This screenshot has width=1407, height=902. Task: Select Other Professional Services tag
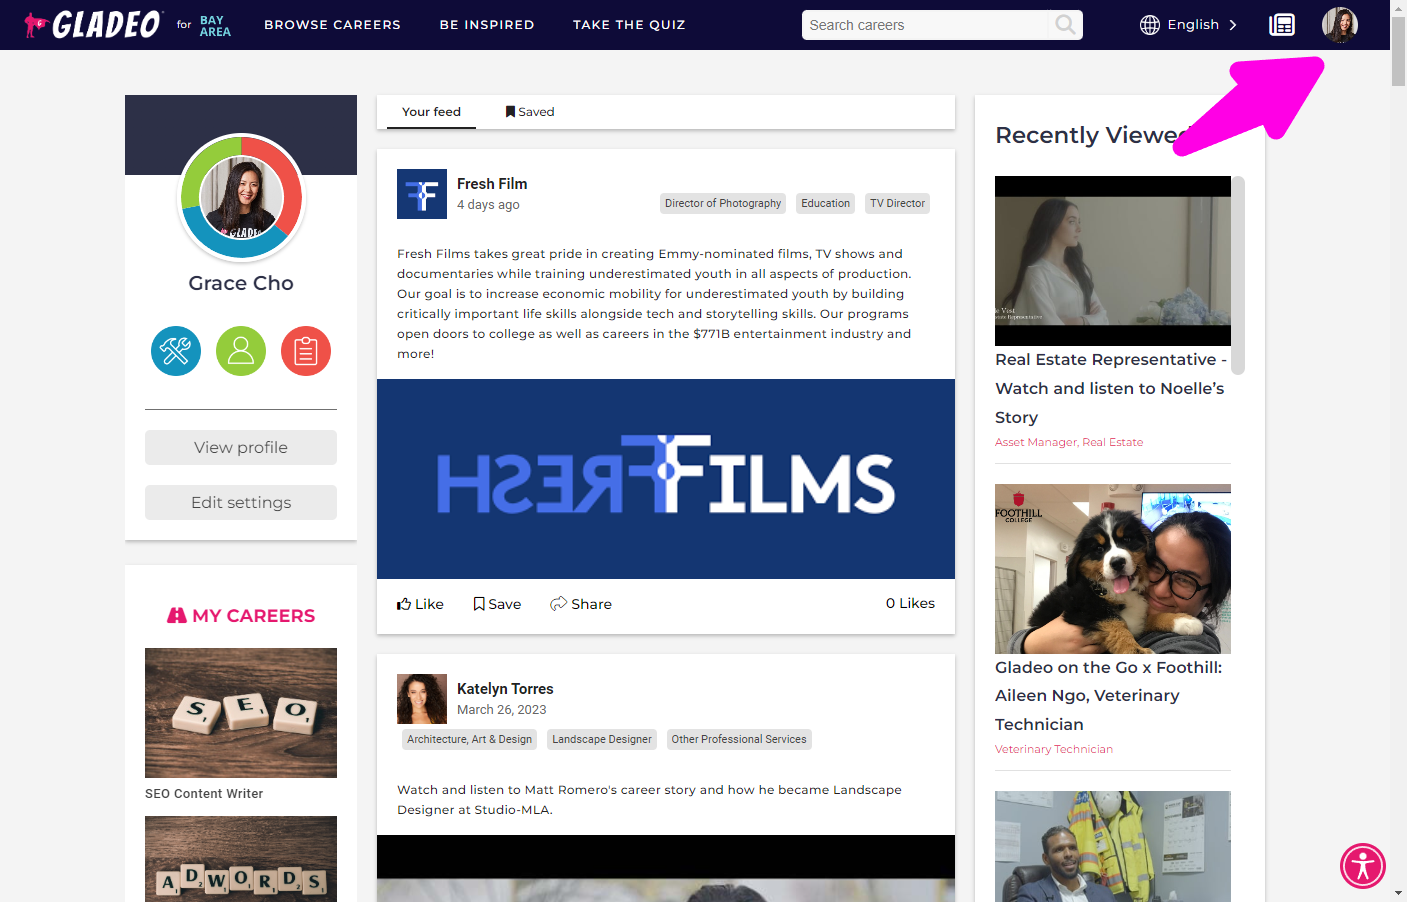tap(739, 739)
